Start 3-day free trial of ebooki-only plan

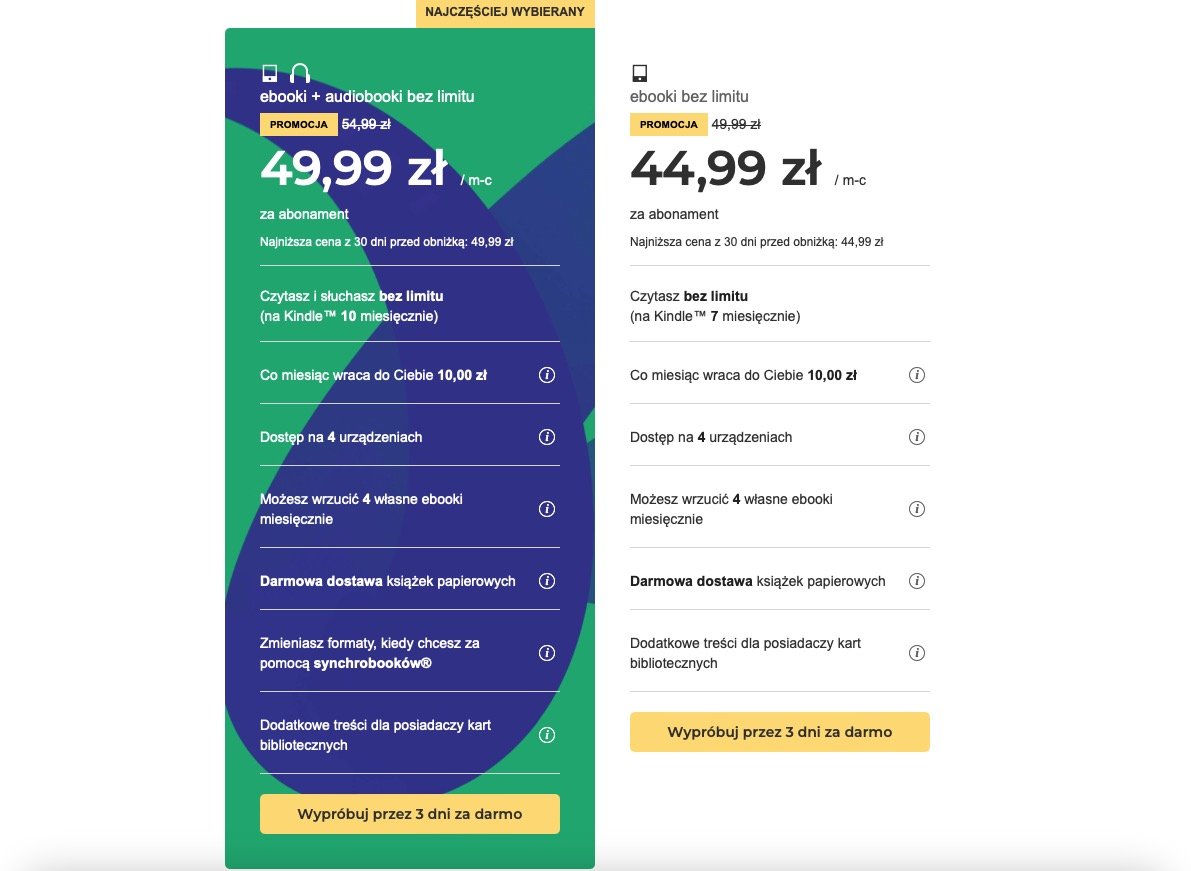pos(779,732)
